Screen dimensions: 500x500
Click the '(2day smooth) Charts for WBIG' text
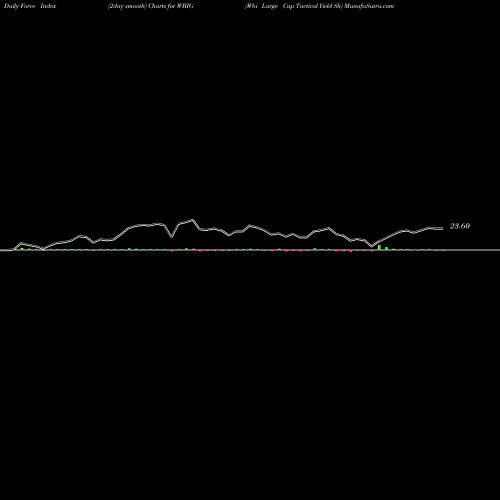tap(151, 6)
